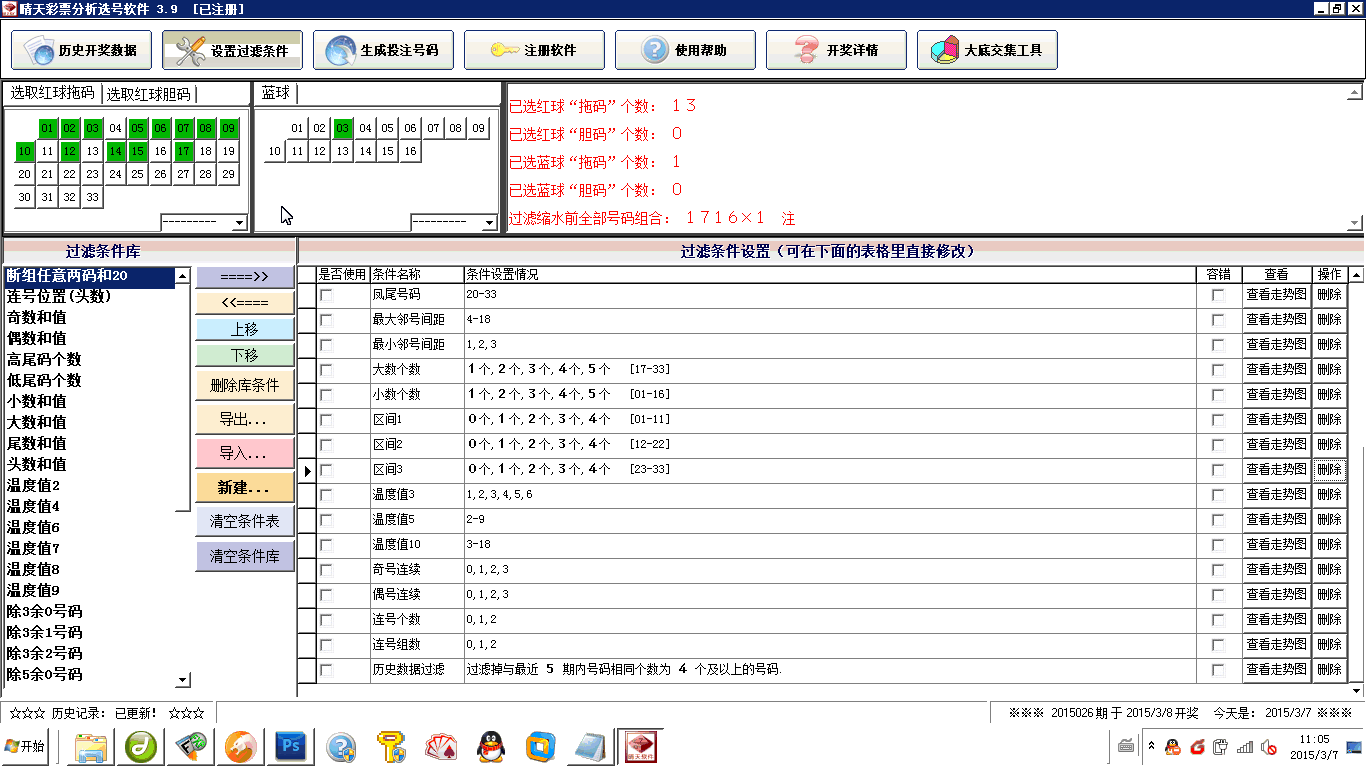Open 使用帮助 question mark icon
Viewport: 1366px width, 768px height.
(654, 50)
